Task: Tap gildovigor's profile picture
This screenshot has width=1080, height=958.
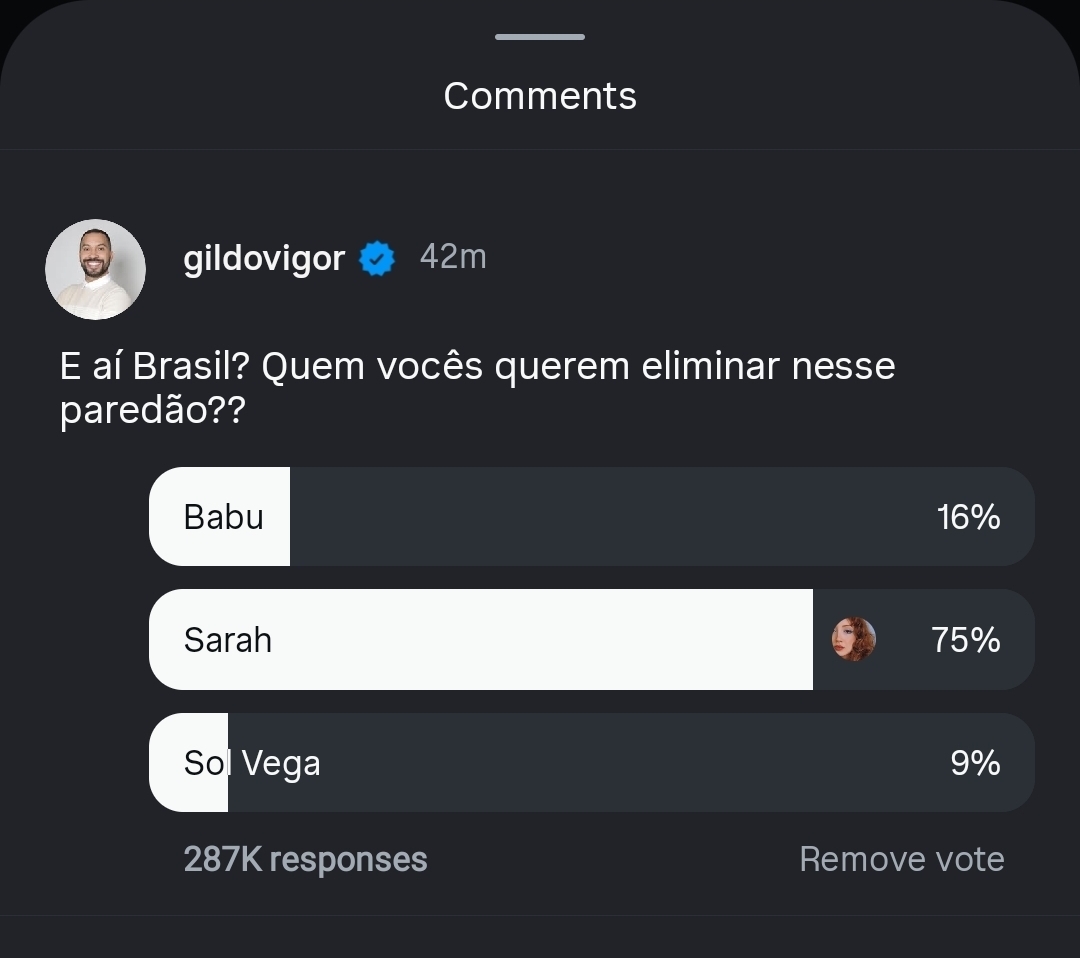Action: click(96, 269)
